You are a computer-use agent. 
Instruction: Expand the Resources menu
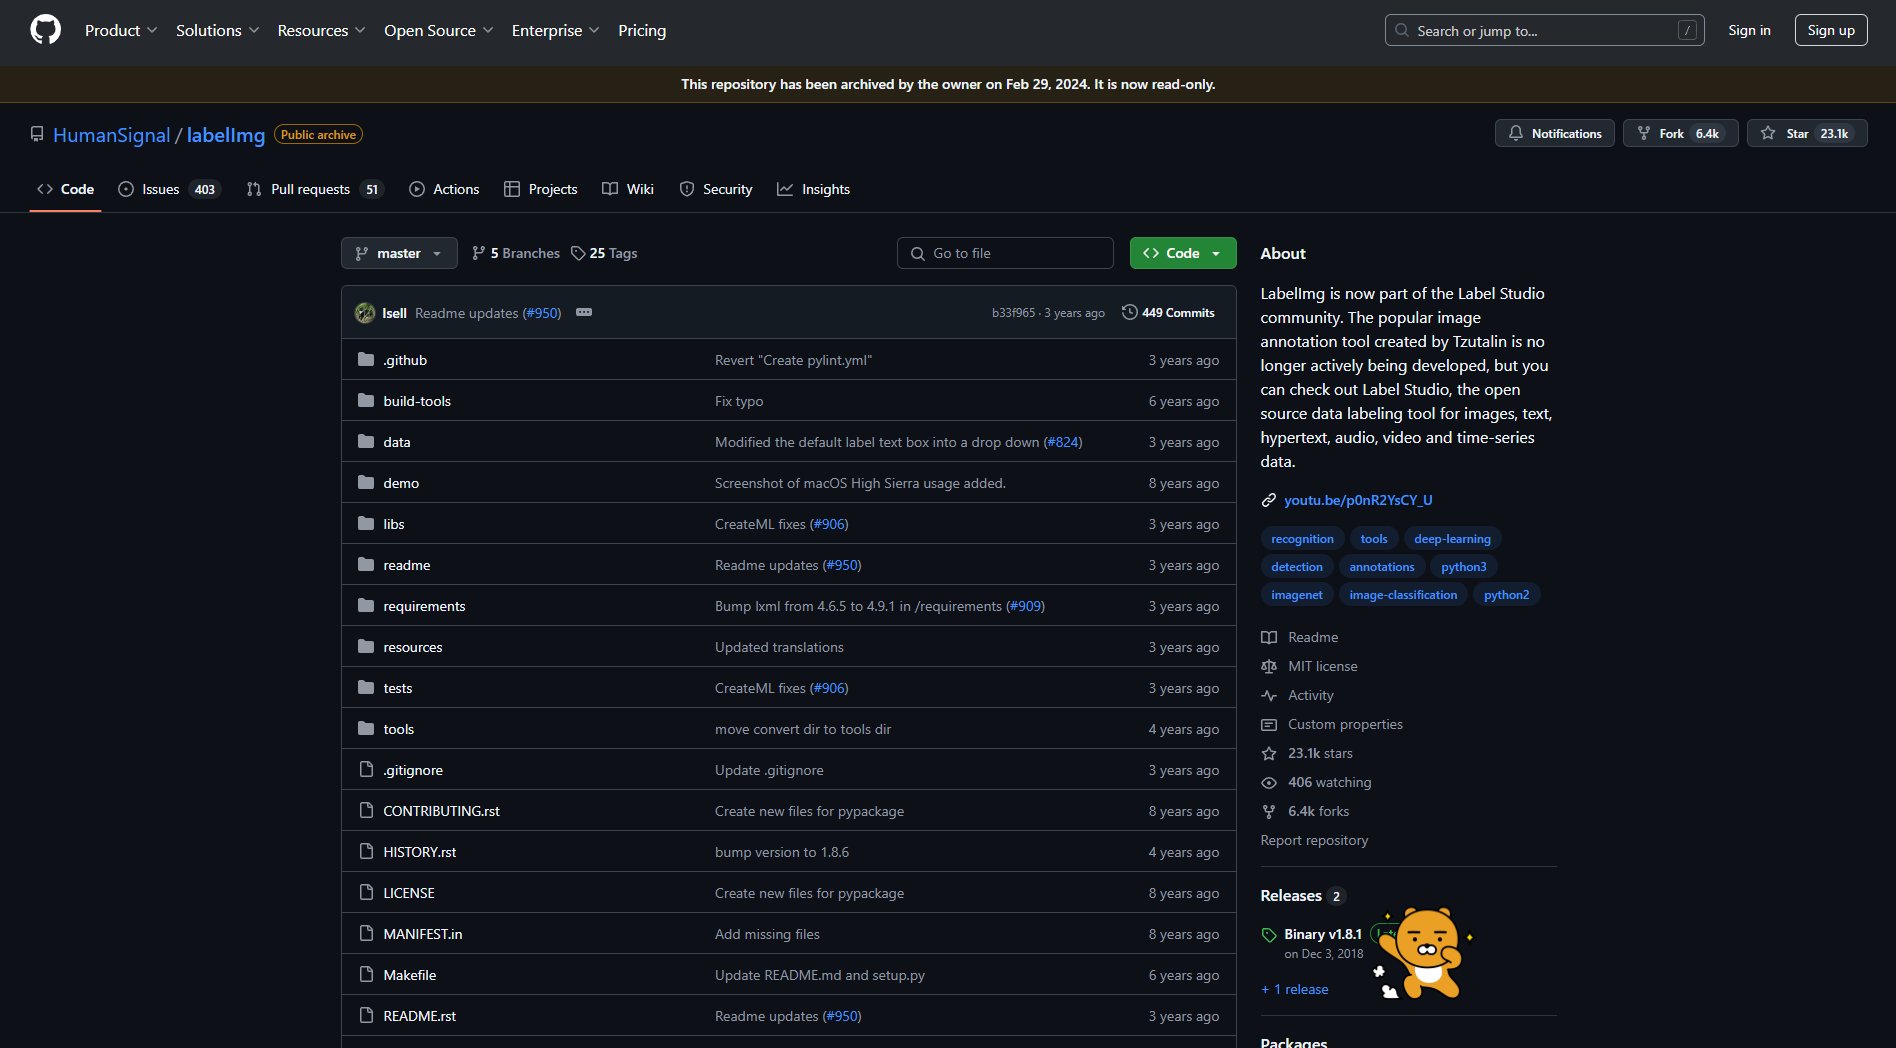tap(321, 30)
